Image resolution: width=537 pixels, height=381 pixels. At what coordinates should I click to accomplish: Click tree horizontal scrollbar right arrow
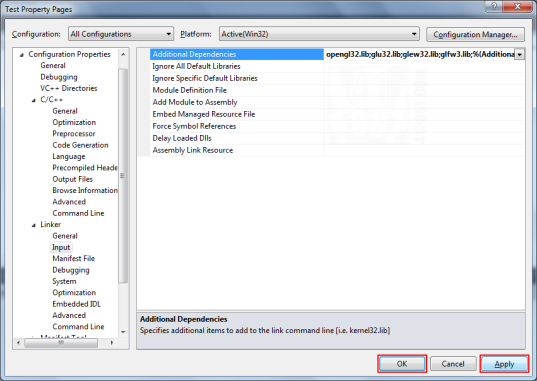click(112, 343)
